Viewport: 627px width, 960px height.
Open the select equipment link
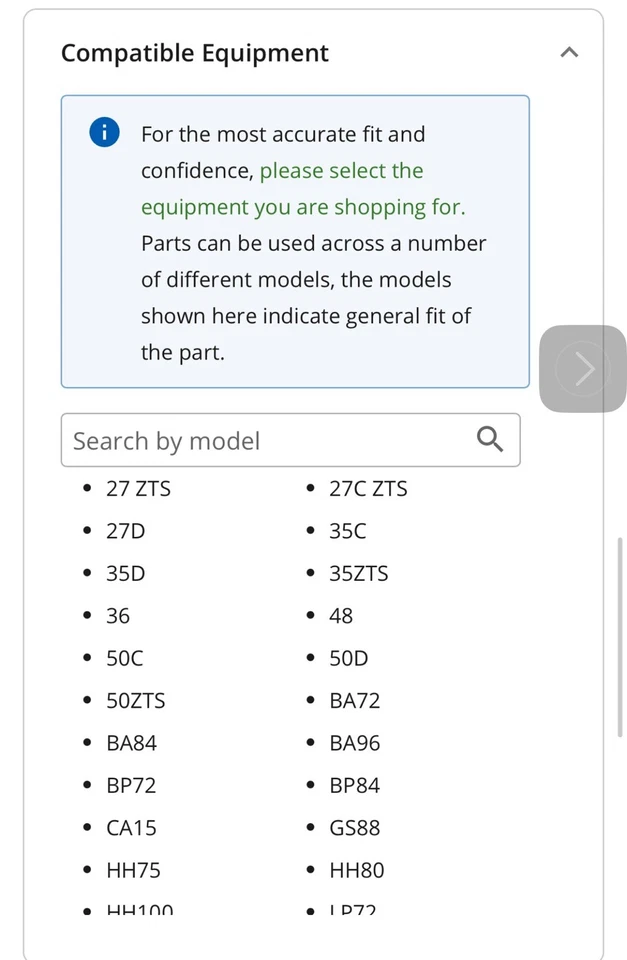(x=341, y=189)
